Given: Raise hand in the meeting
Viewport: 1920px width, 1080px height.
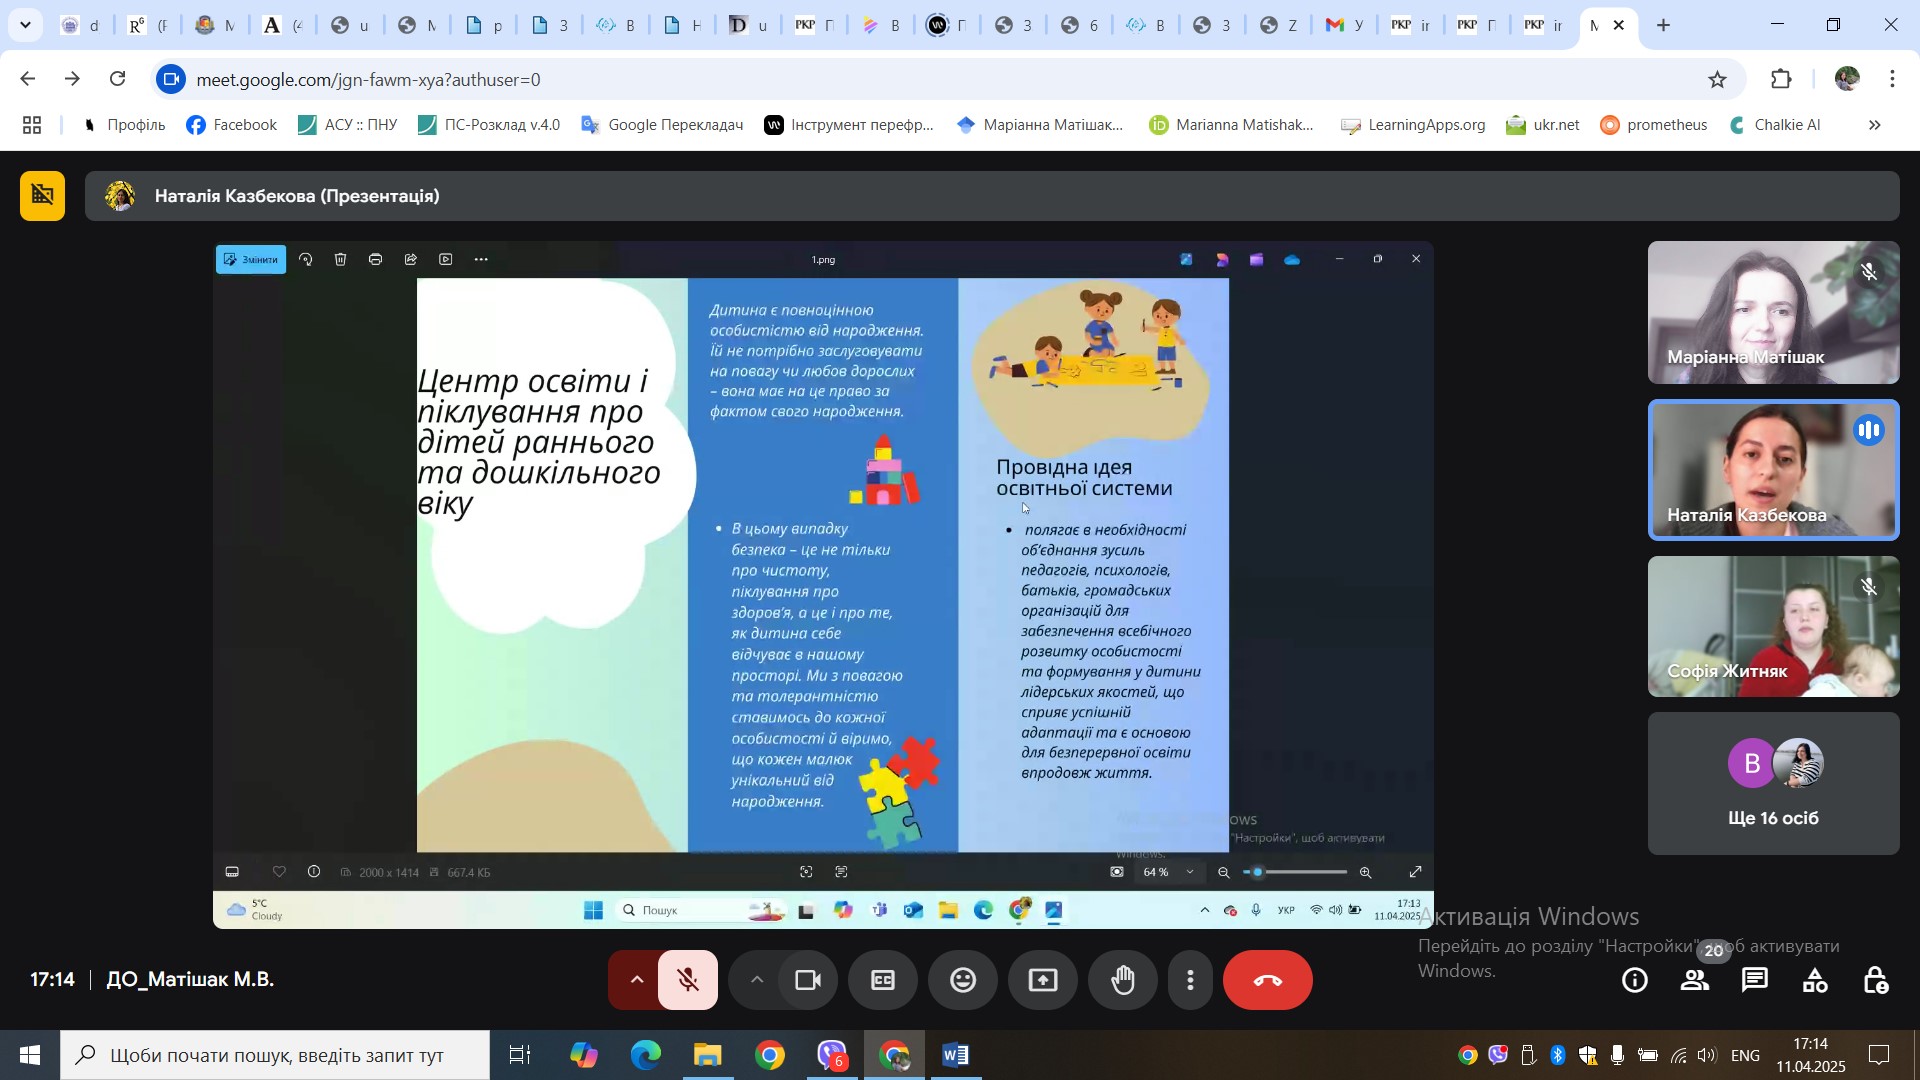Looking at the screenshot, I should coord(1123,981).
